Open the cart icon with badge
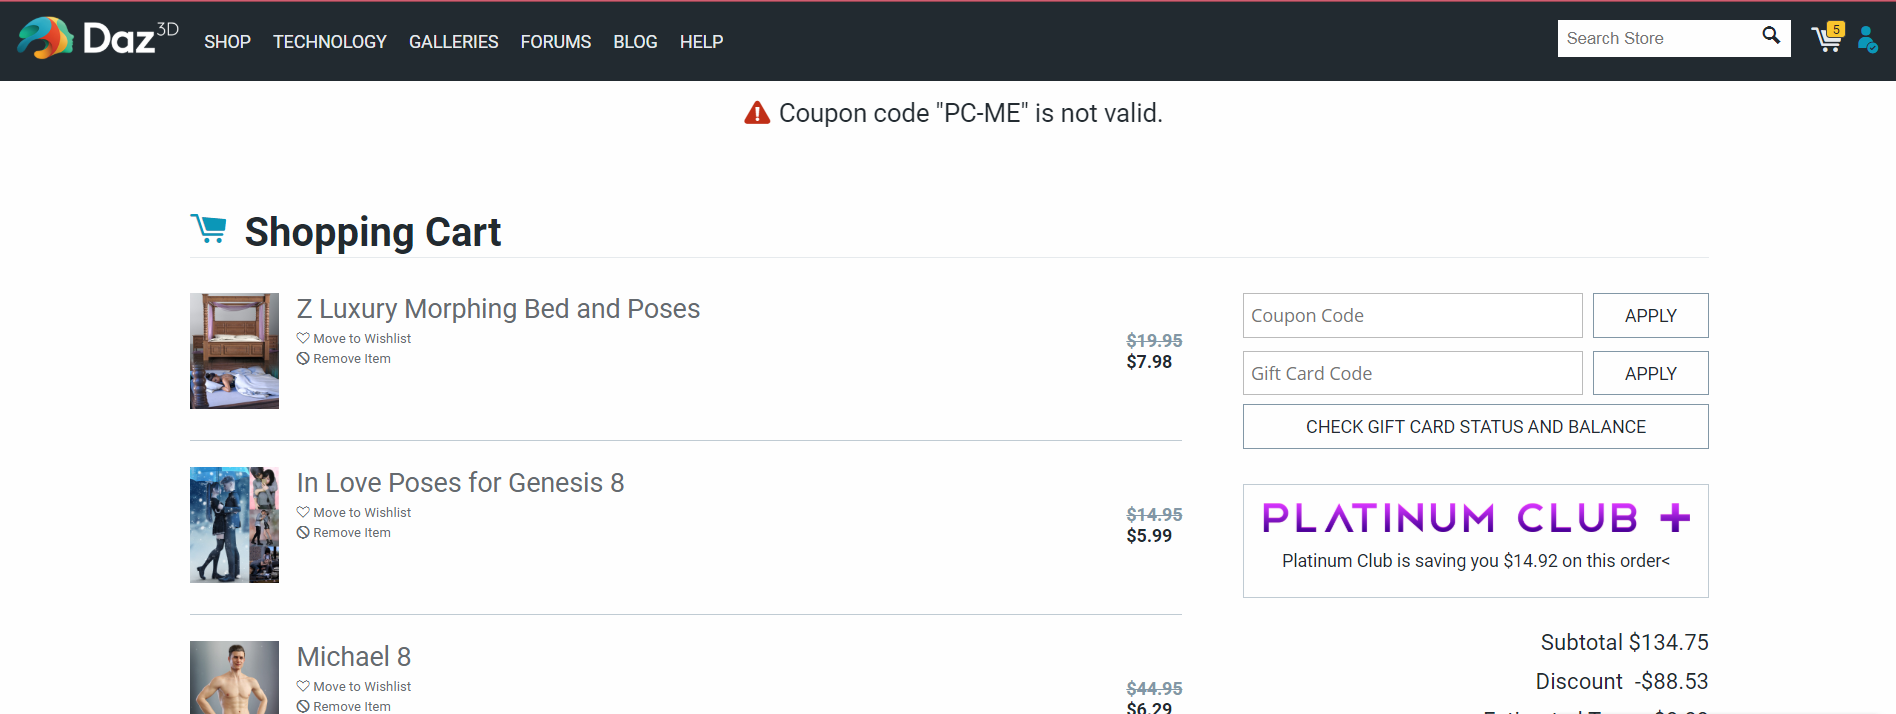This screenshot has width=1896, height=714. (x=1827, y=39)
